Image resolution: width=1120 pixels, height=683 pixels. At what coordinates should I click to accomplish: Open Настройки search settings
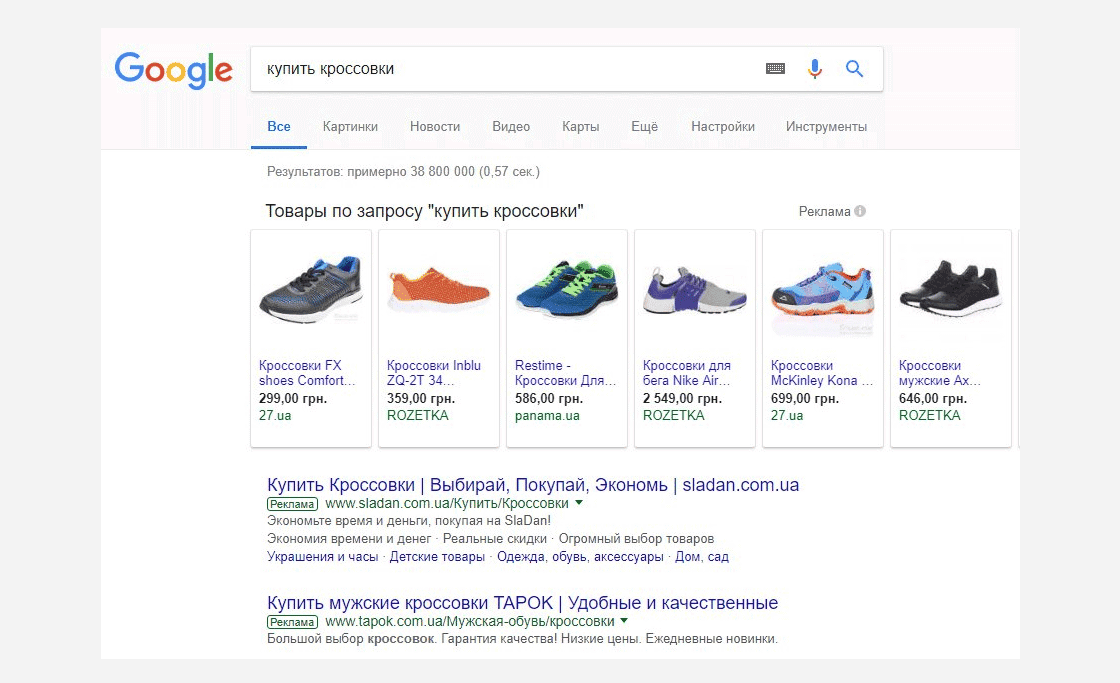coord(723,126)
